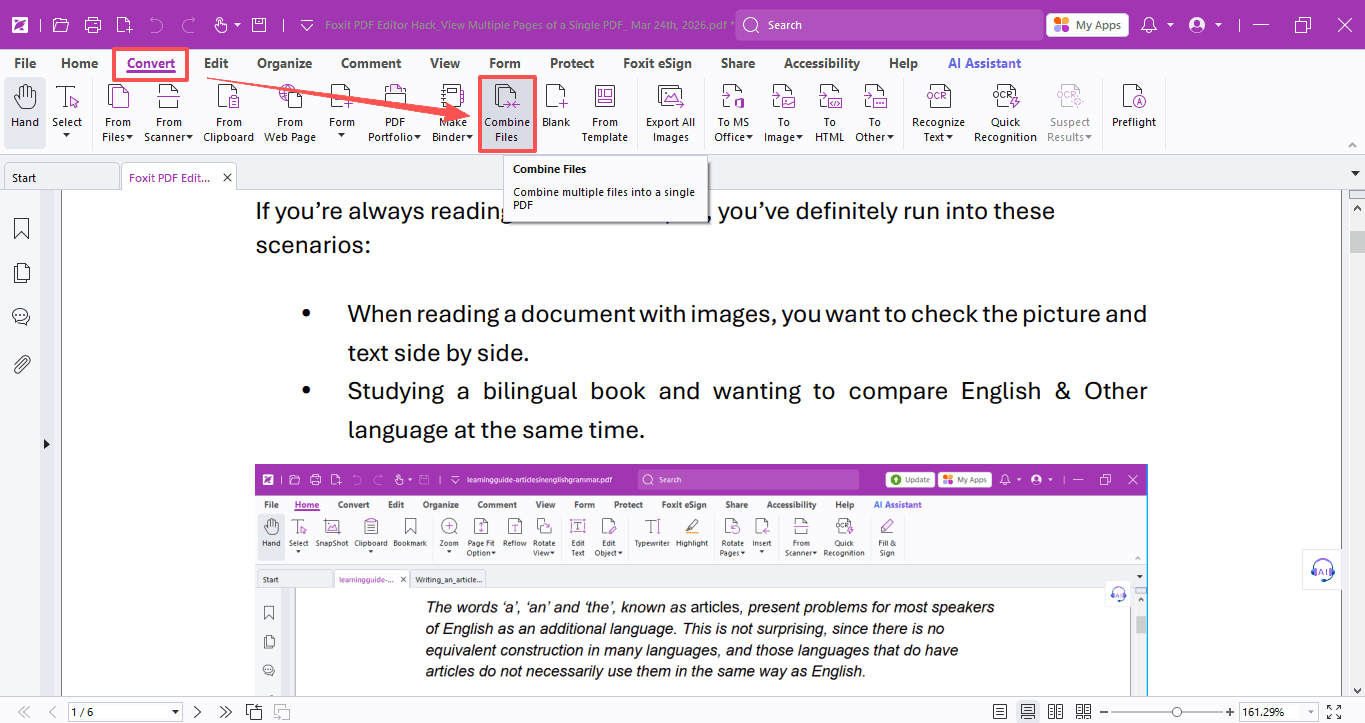Click the Open folder icon in title bar

[x=60, y=25]
